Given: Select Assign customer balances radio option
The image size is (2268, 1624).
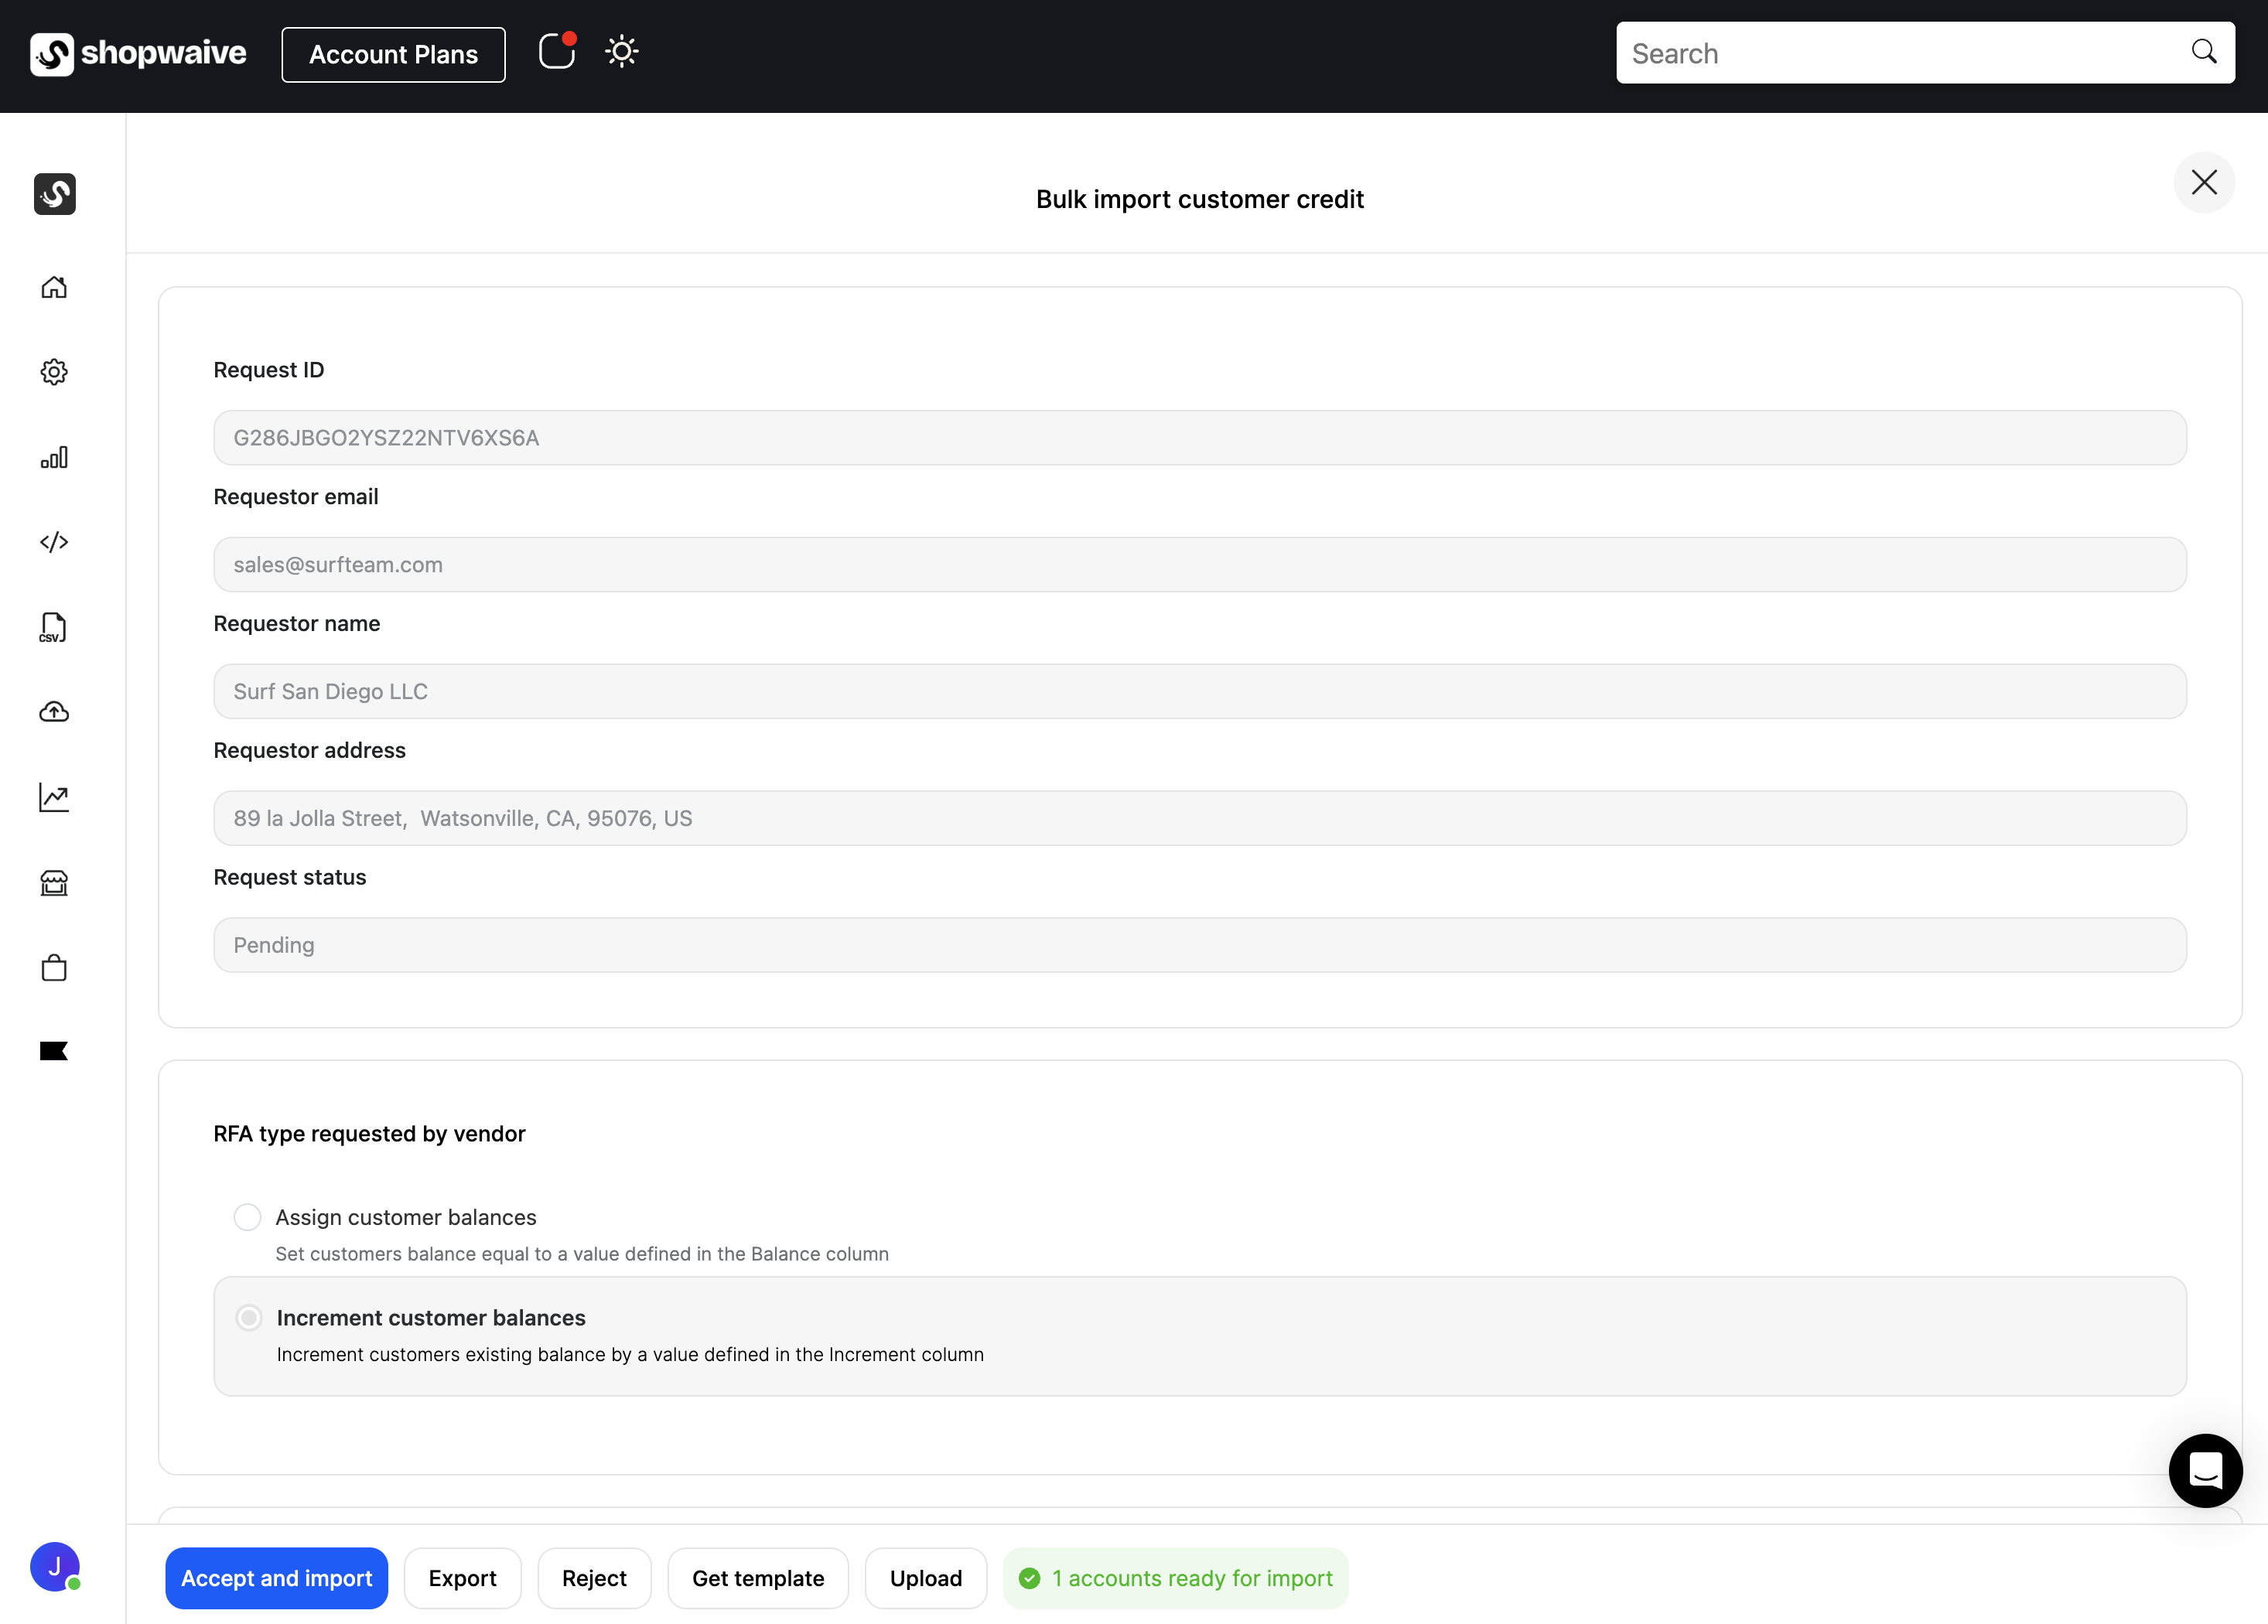Looking at the screenshot, I should pyautogui.click(x=247, y=1217).
